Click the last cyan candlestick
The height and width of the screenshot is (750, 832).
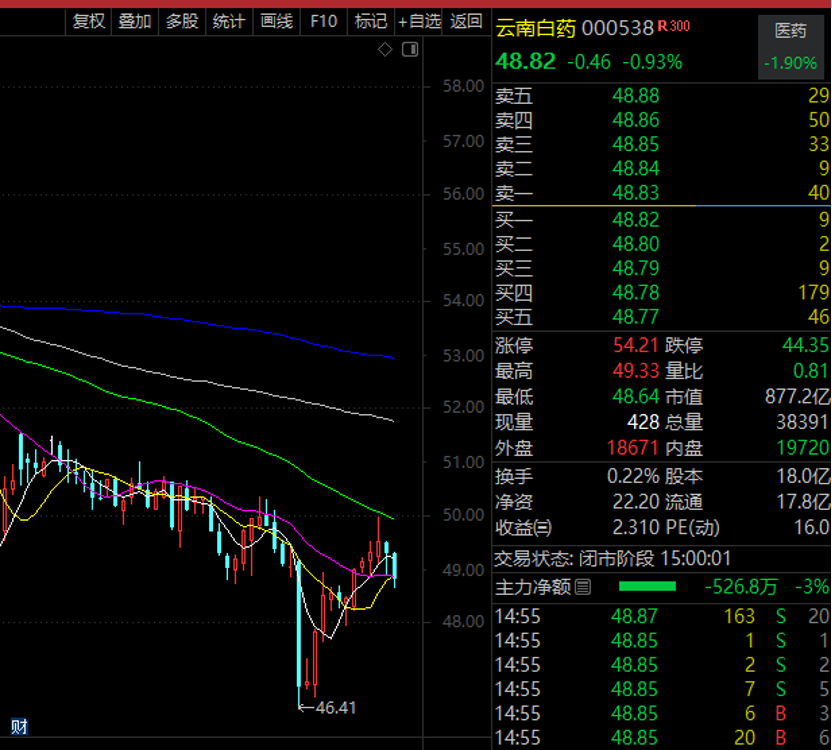pos(394,568)
